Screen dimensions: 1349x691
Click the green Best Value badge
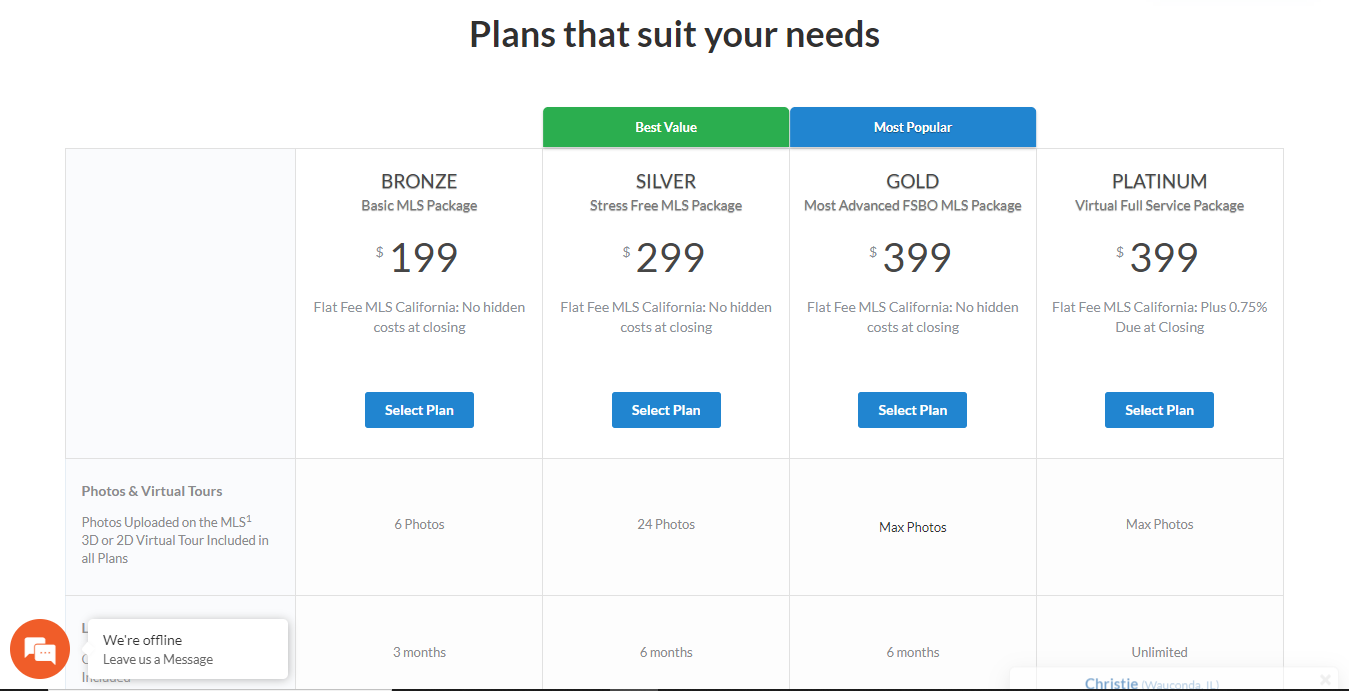pos(666,127)
